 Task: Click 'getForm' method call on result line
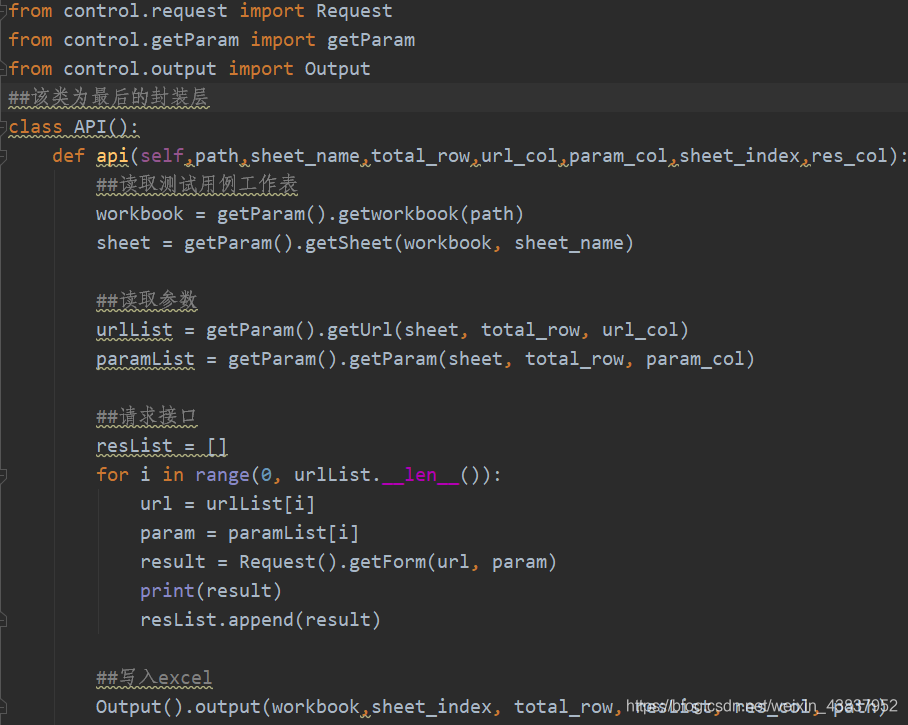(x=387, y=562)
